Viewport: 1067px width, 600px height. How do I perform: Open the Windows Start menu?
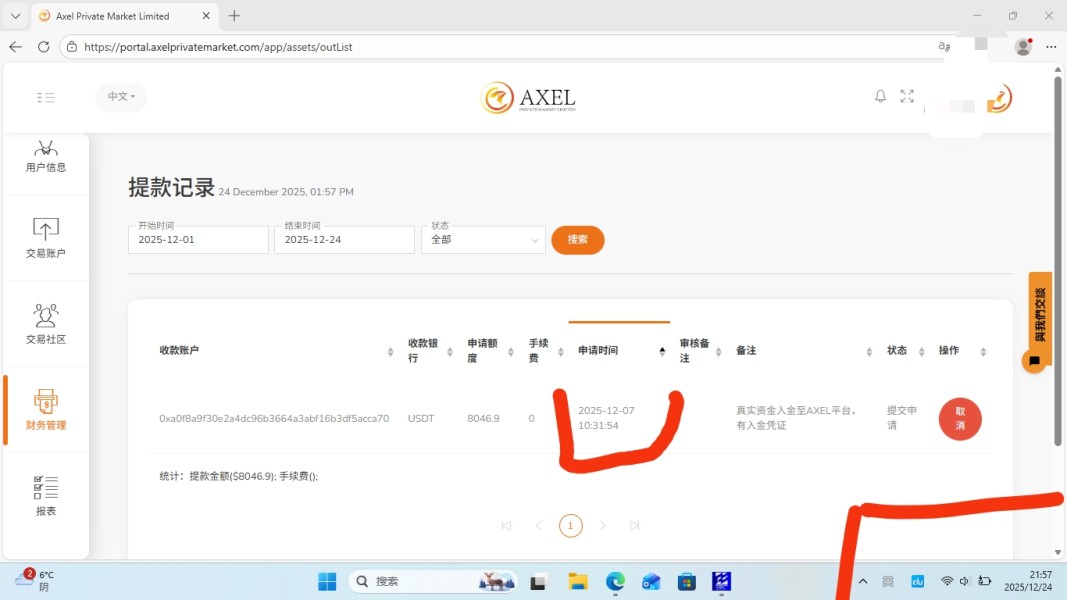pos(327,581)
